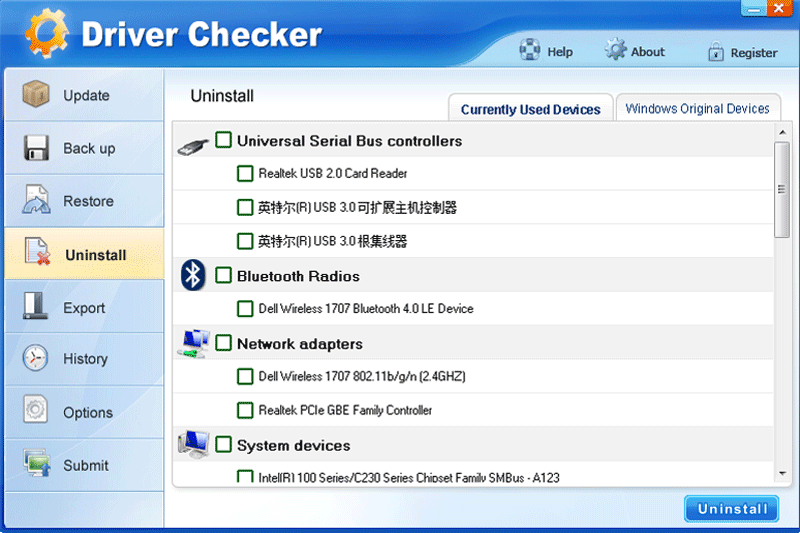Screen dimensions: 800x533
Task: Click the Restore icon in the sidebar
Action: 36,199
